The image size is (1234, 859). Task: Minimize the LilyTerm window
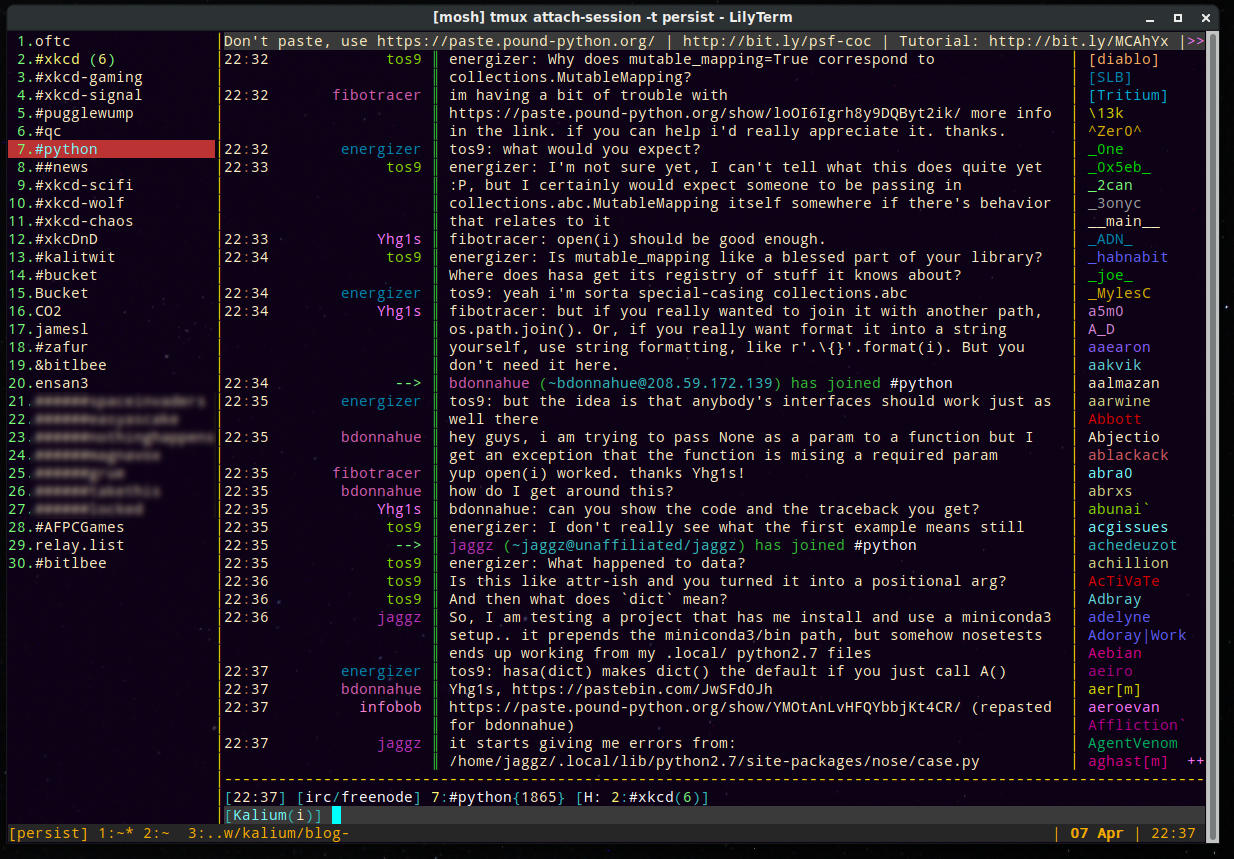pyautogui.click(x=1154, y=17)
